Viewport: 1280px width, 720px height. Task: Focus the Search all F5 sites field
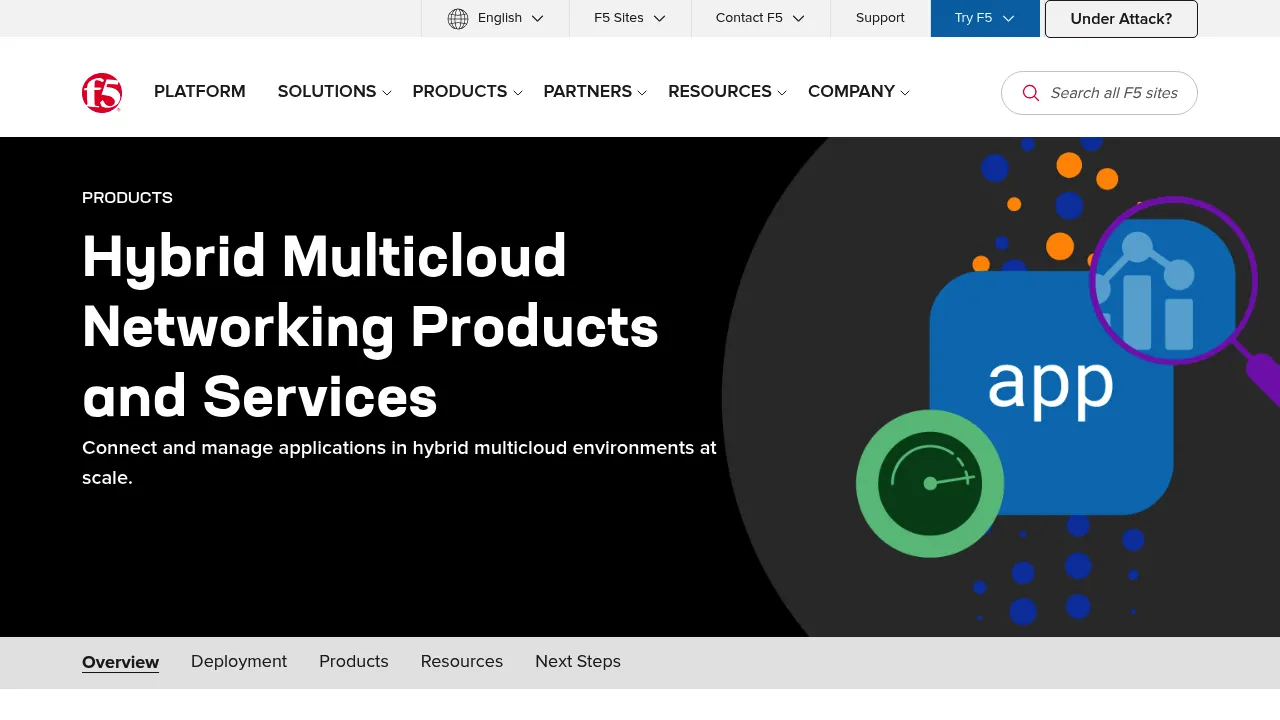pyautogui.click(x=1099, y=93)
